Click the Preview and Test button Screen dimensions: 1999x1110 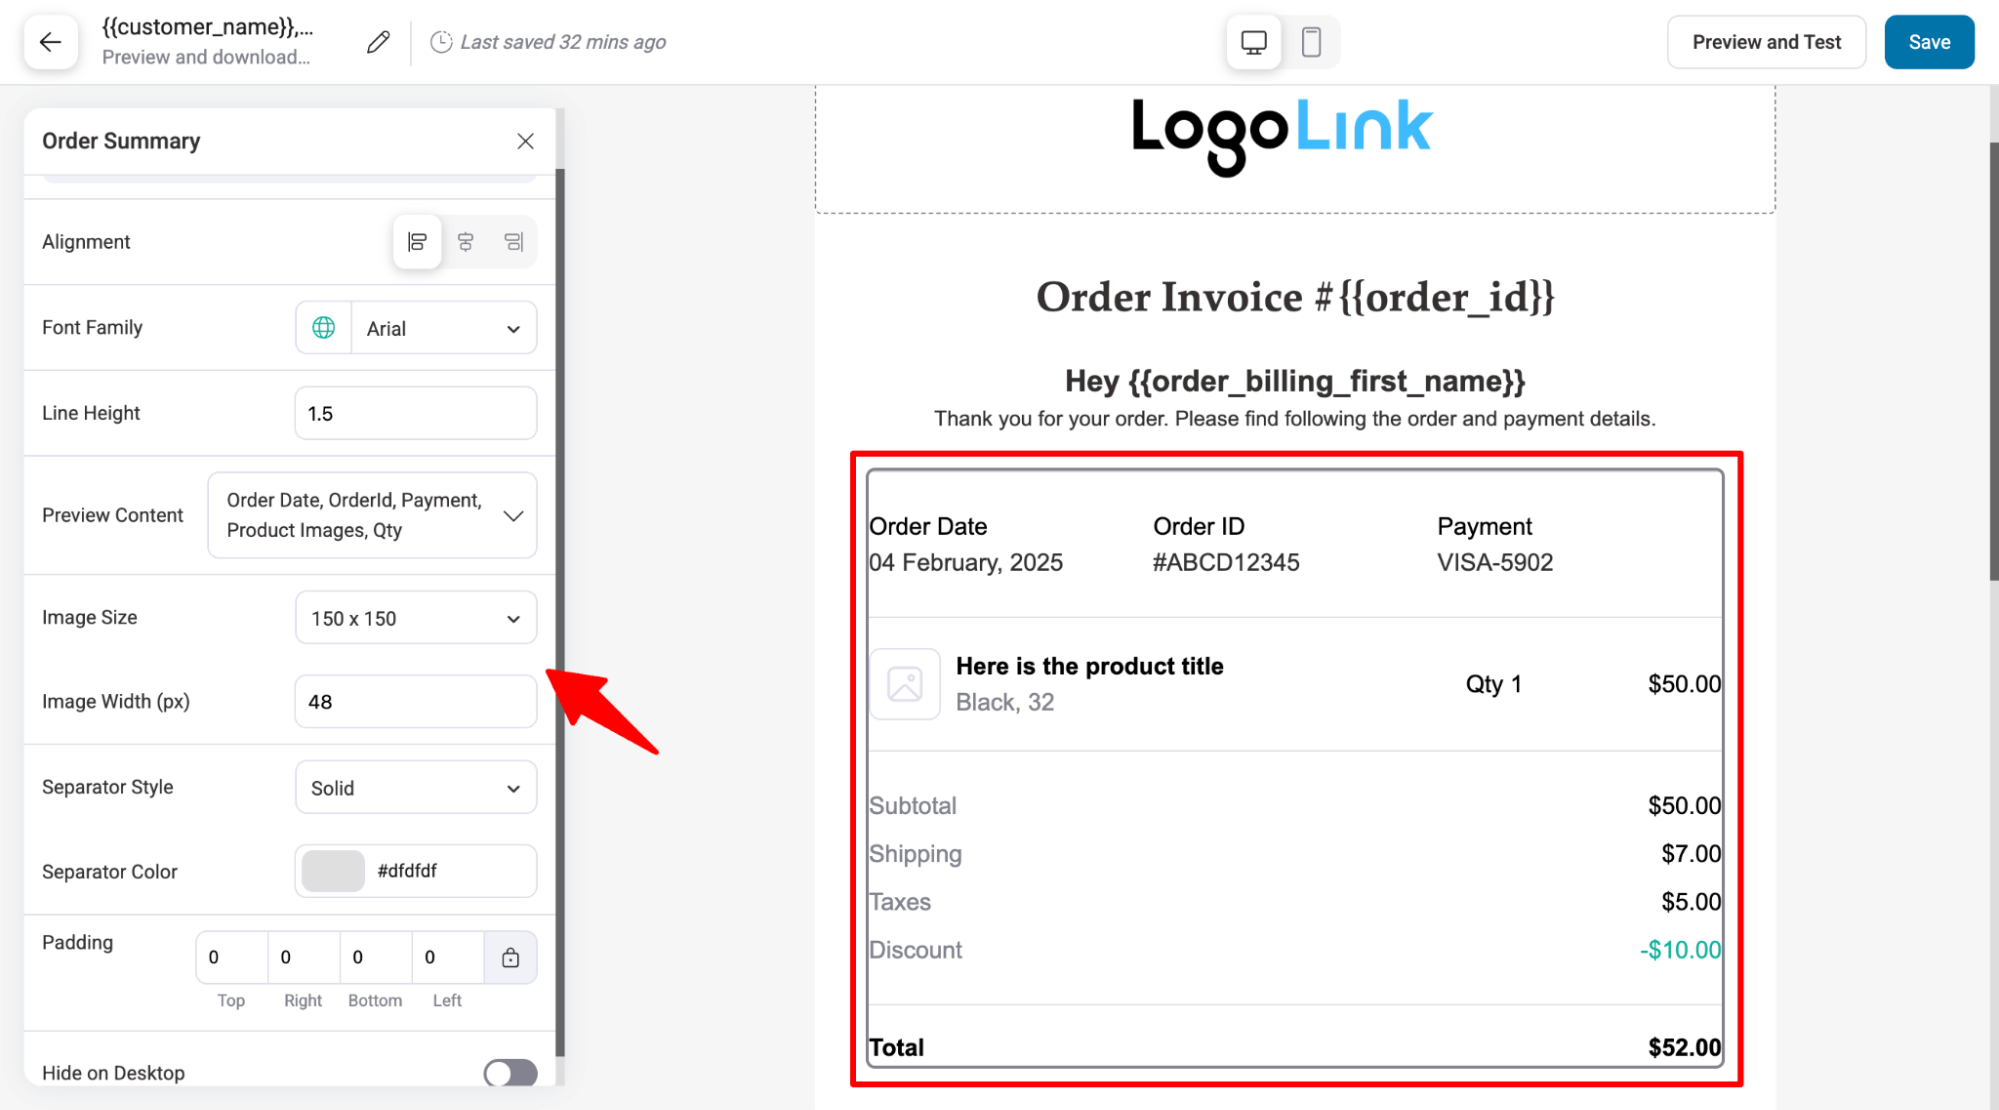point(1767,42)
